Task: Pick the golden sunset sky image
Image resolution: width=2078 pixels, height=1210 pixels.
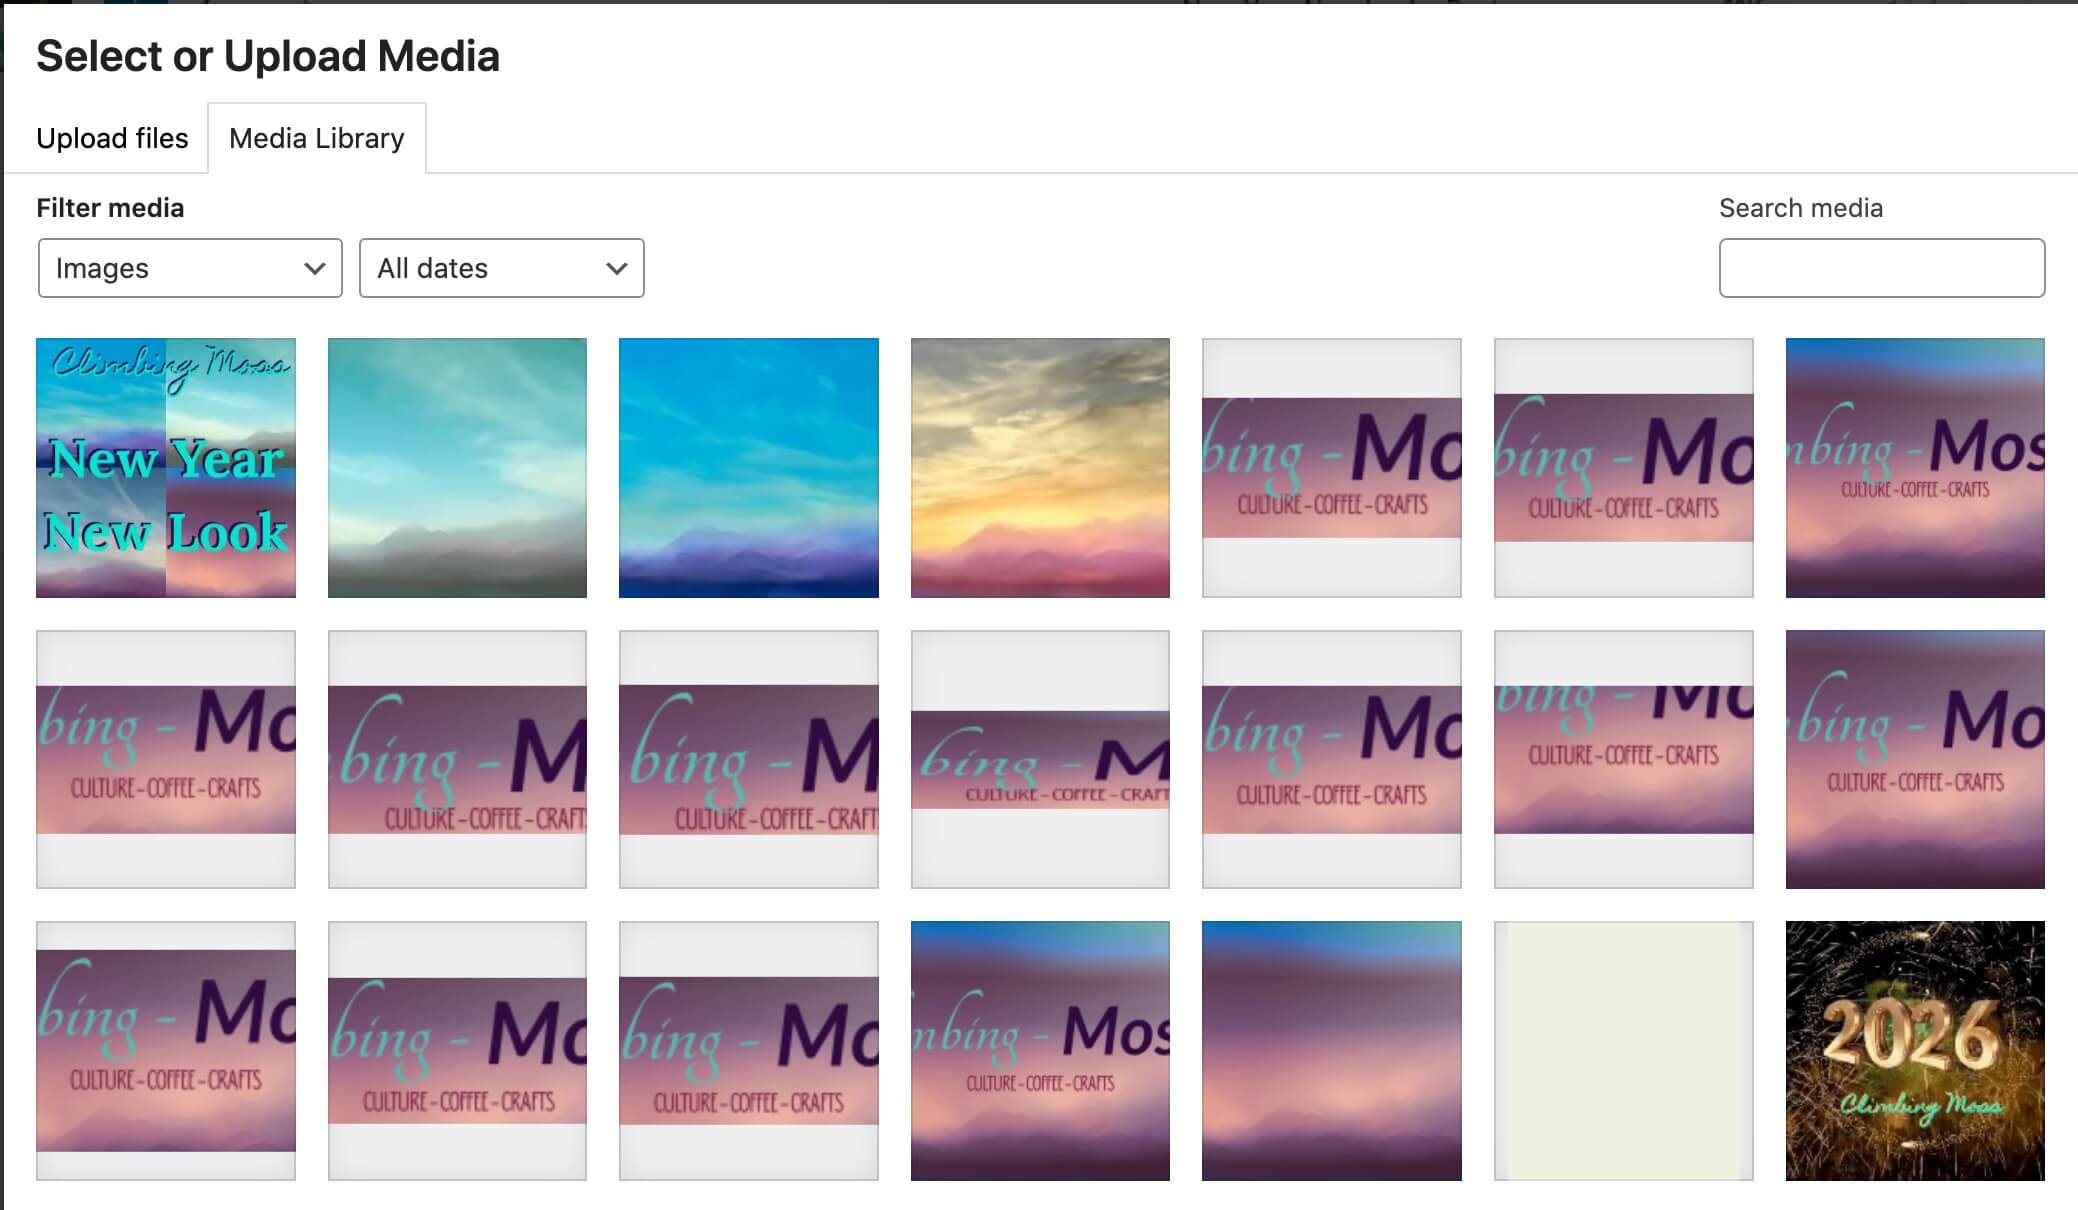Action: (x=1040, y=468)
